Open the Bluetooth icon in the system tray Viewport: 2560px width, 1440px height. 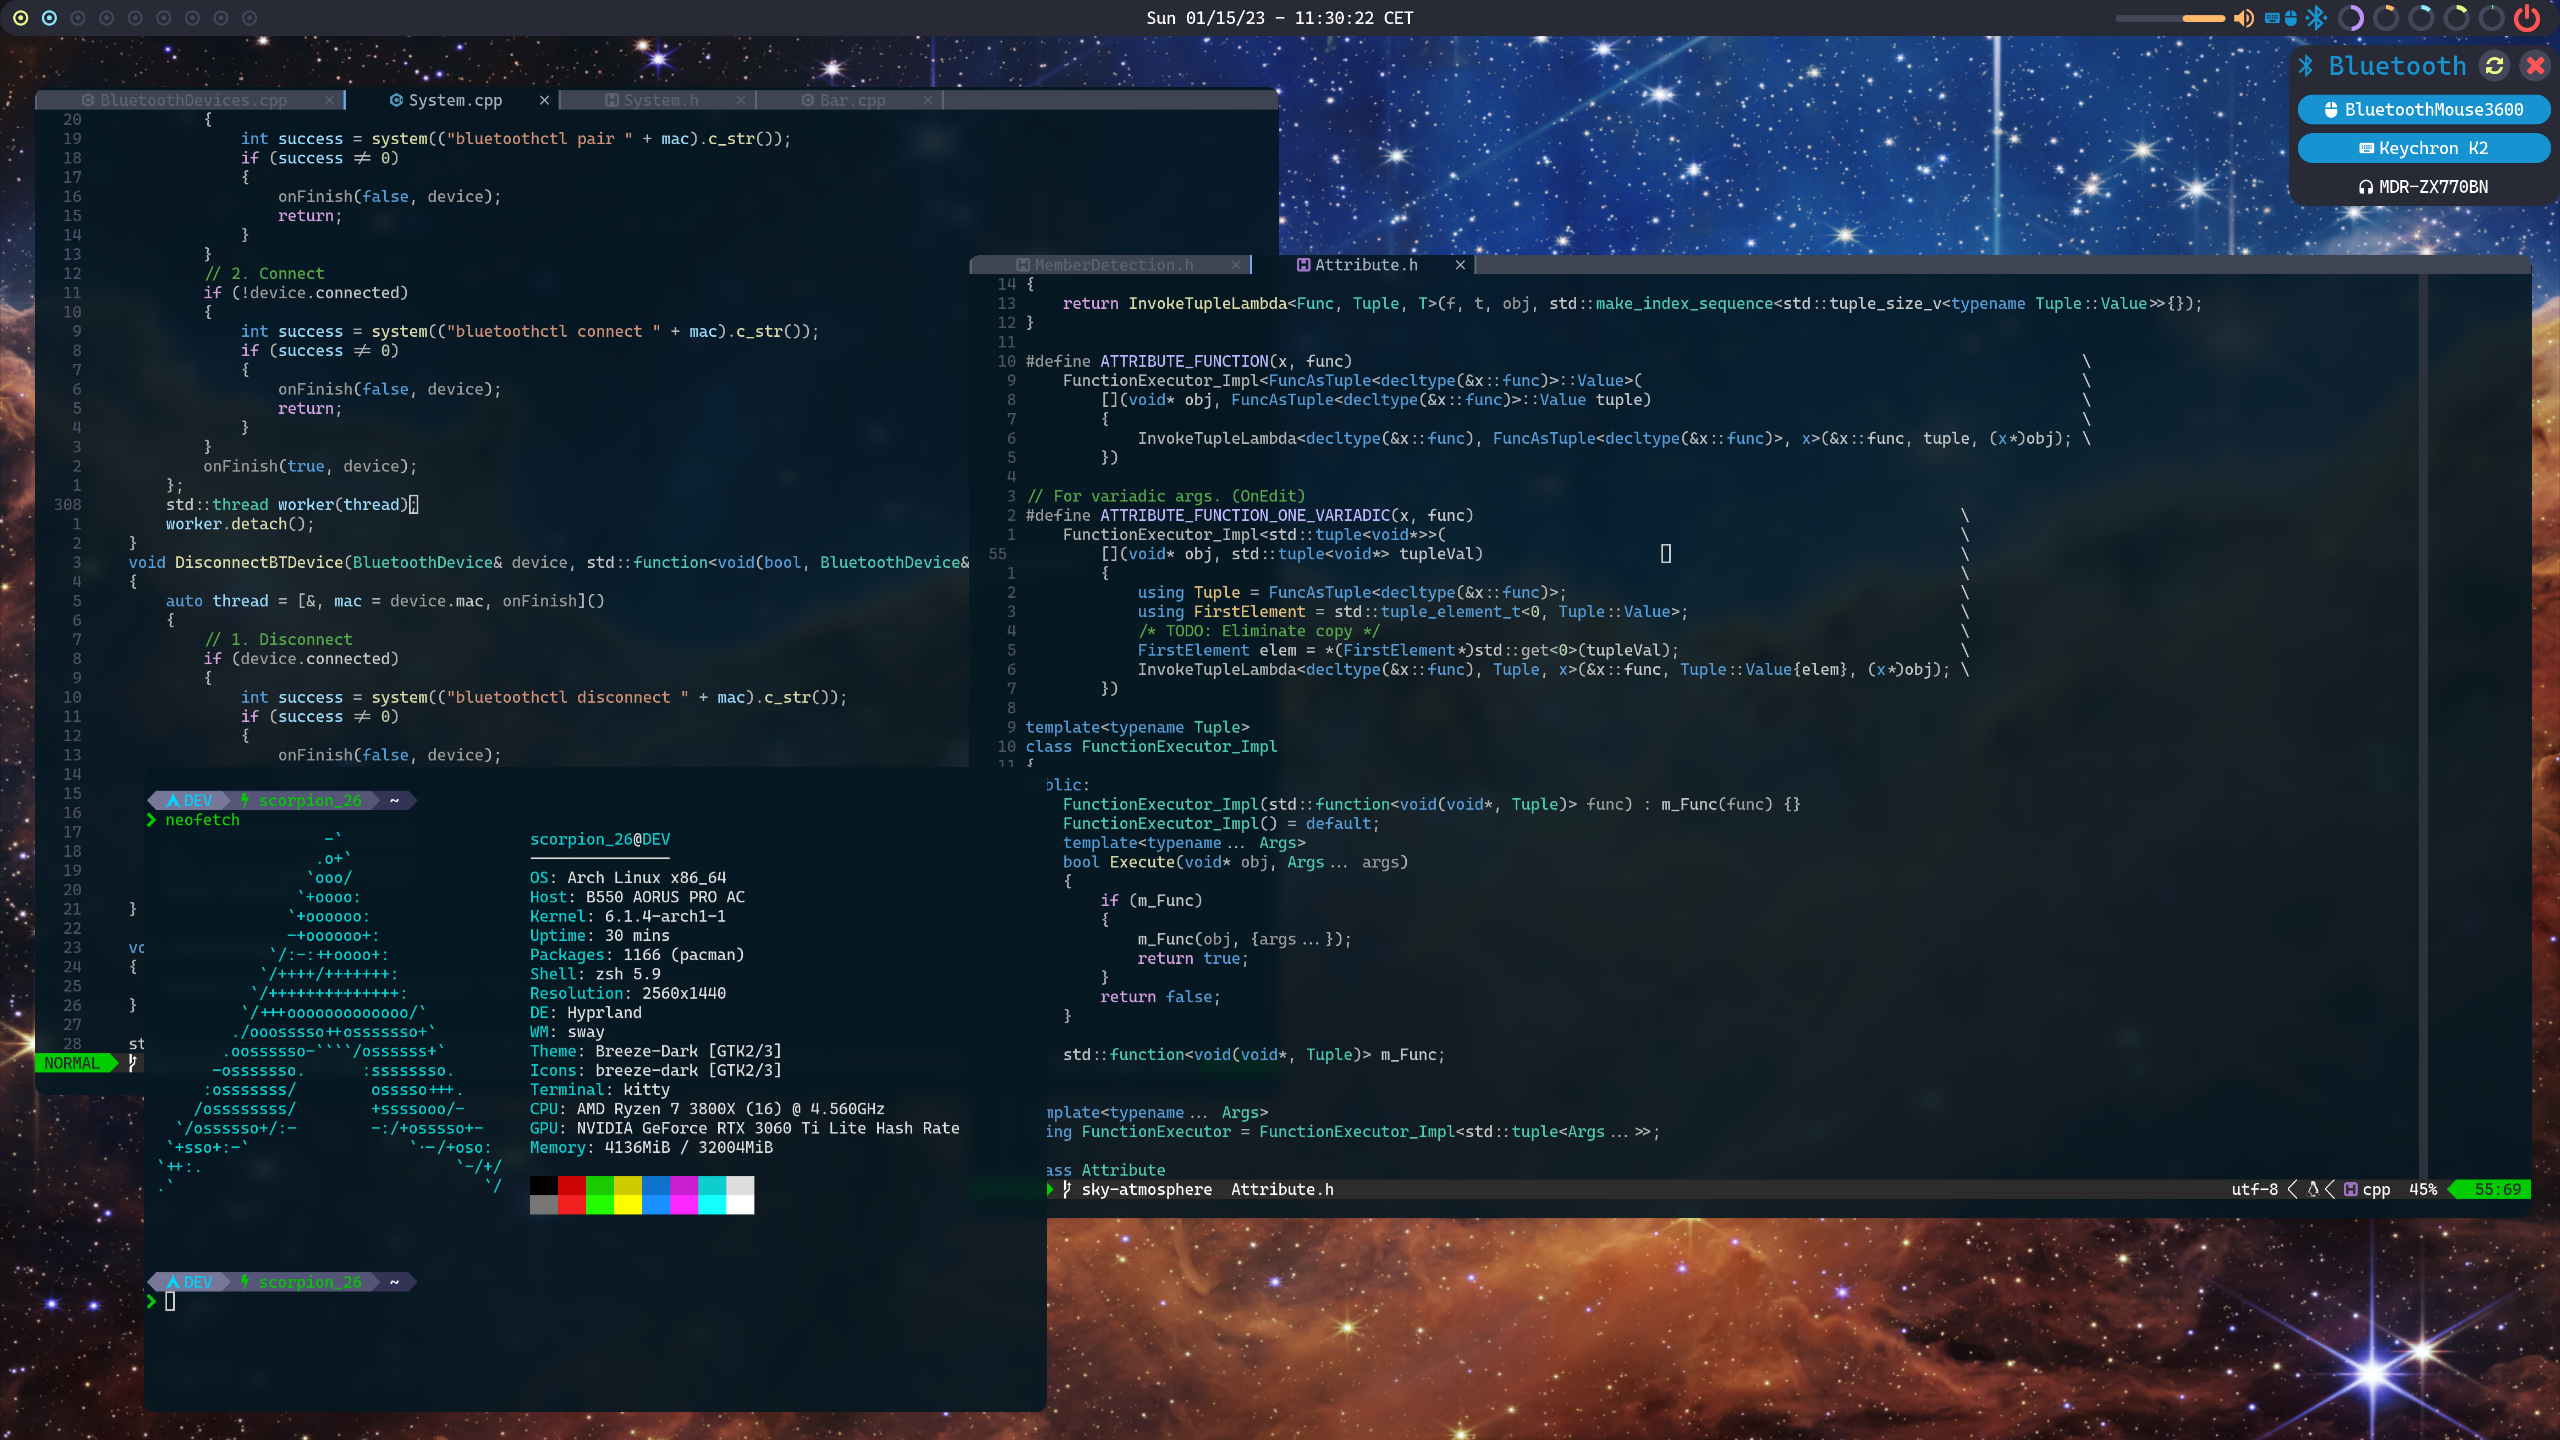2316,17
